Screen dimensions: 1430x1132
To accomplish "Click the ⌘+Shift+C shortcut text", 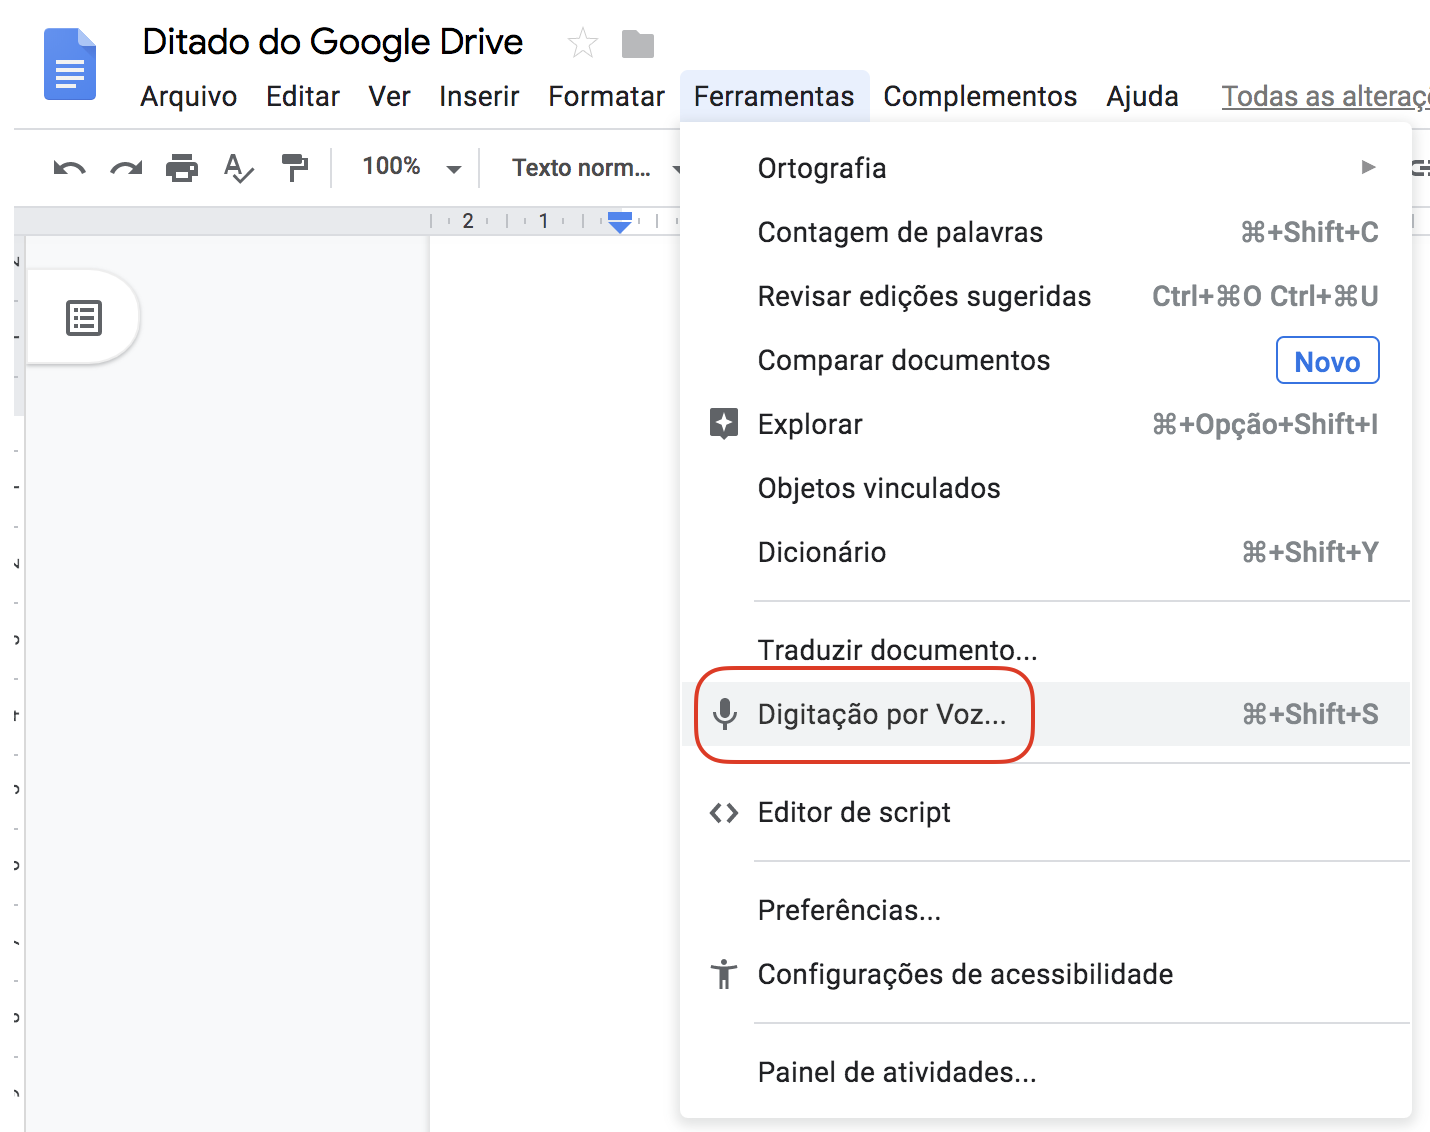I will [1309, 232].
